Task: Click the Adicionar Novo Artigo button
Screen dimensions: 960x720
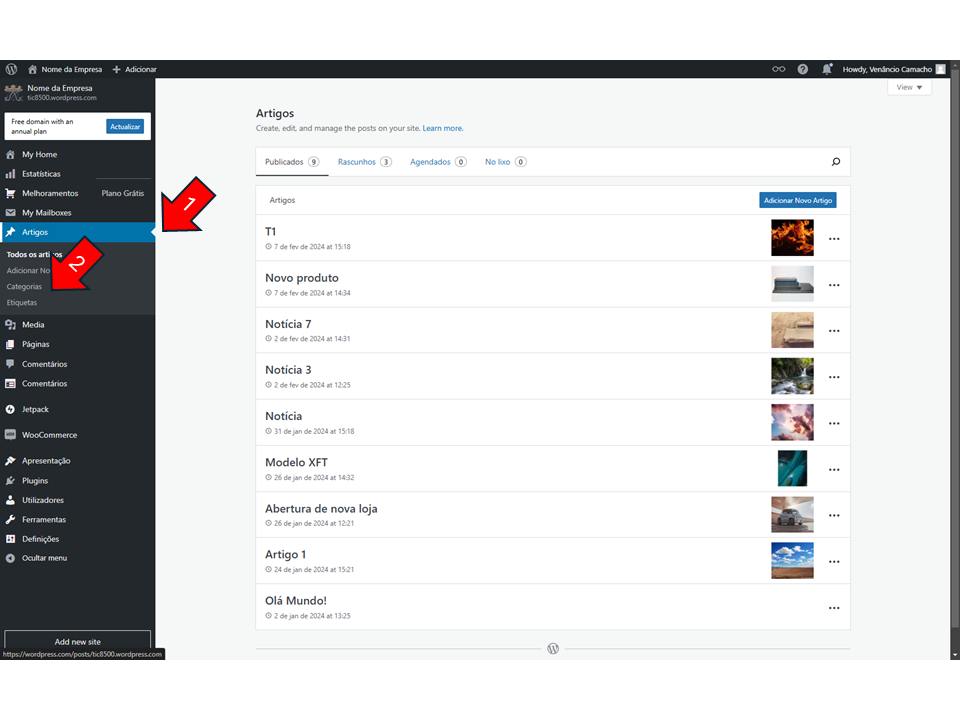Action: click(798, 200)
